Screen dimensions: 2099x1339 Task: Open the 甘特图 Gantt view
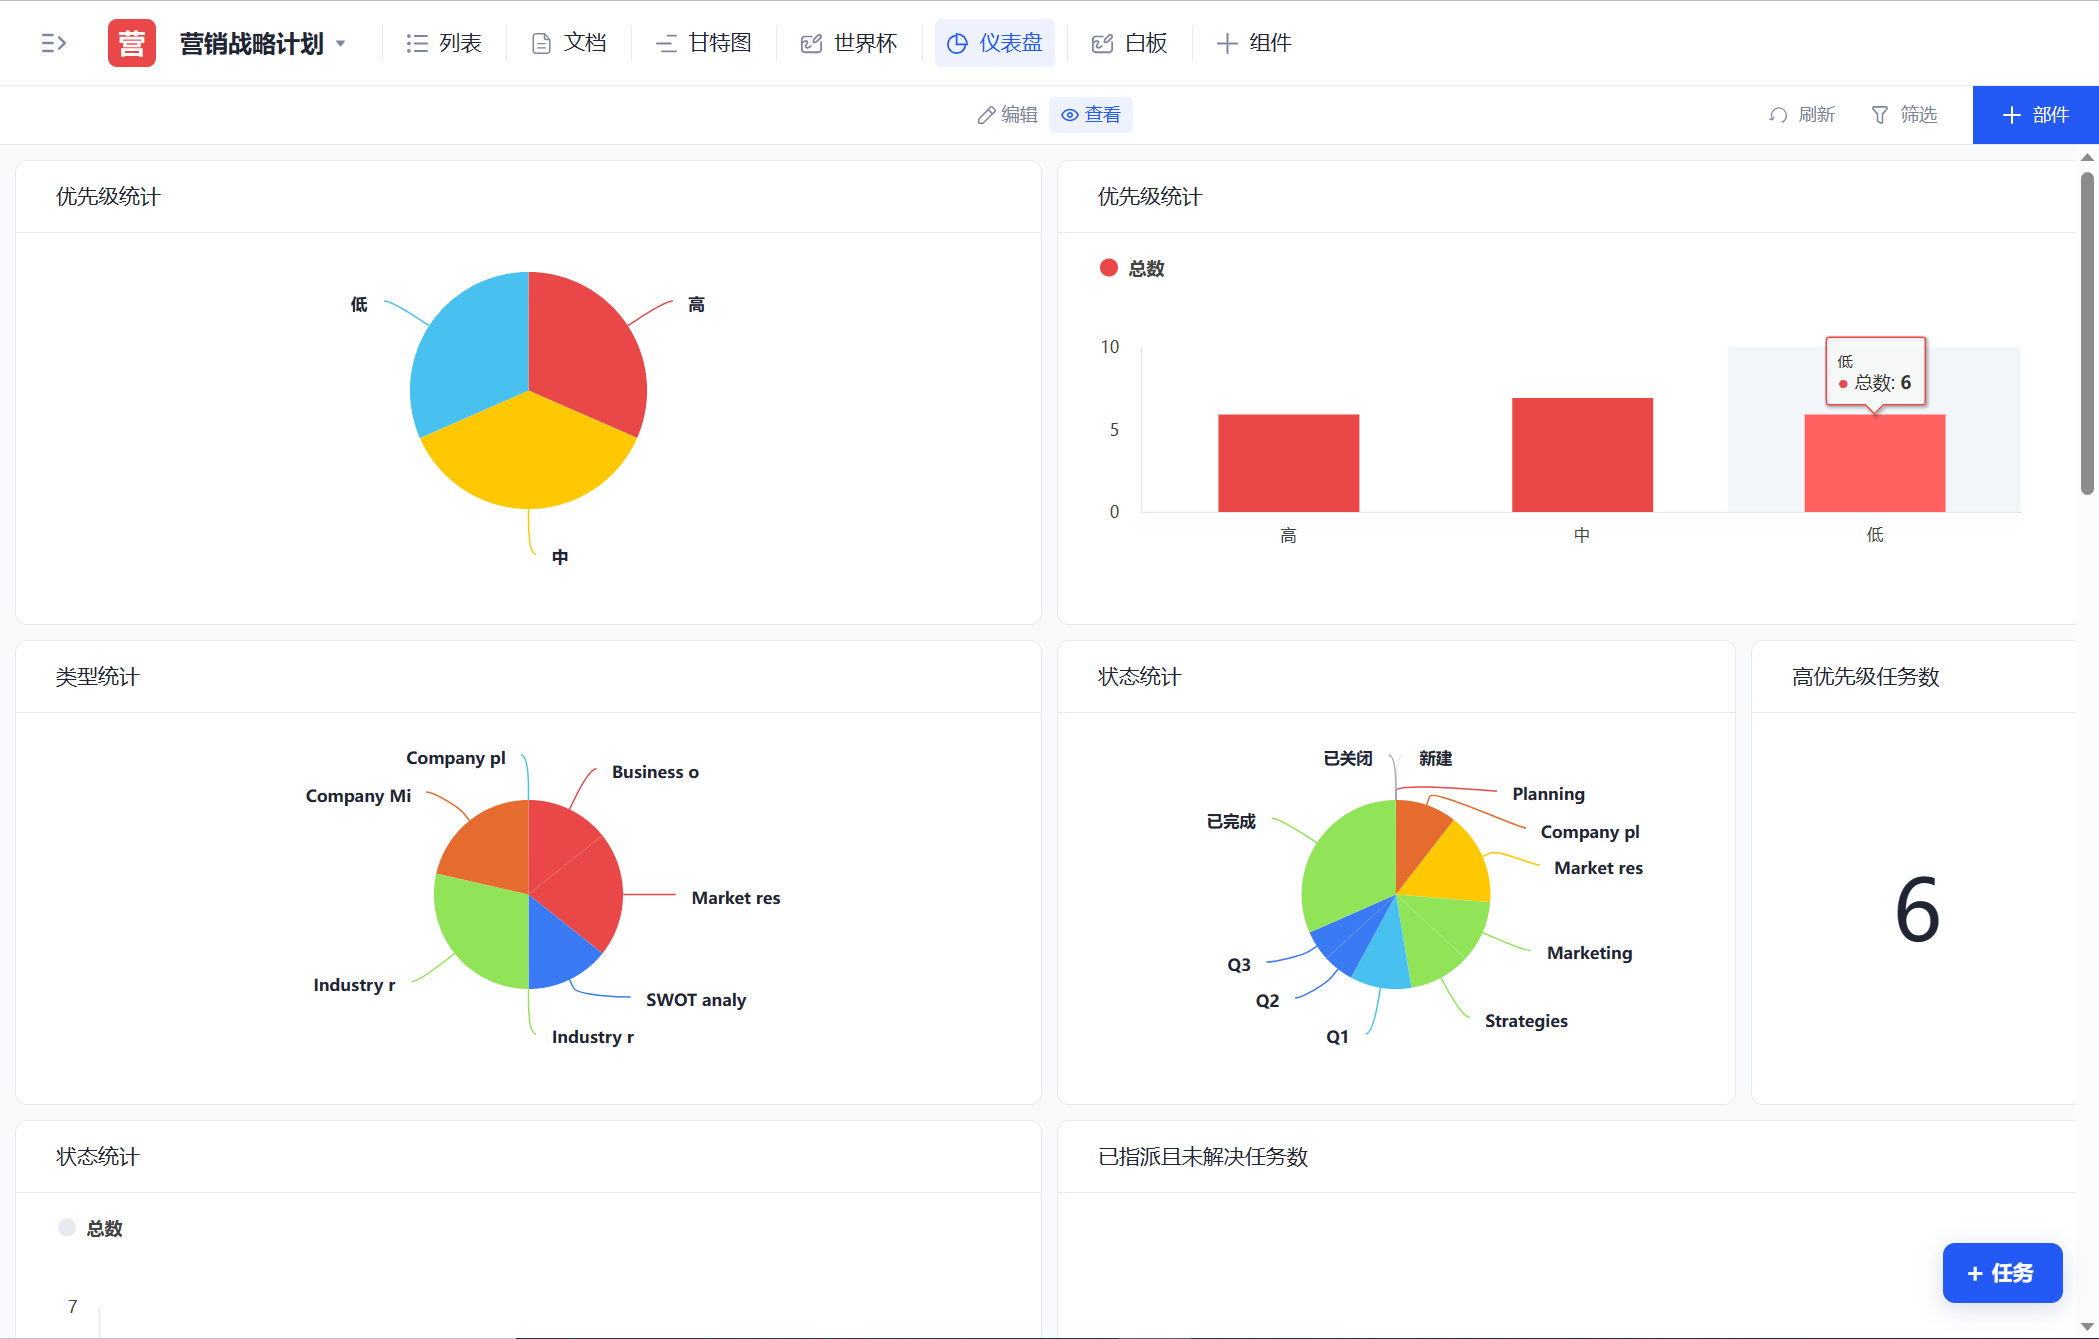704,43
